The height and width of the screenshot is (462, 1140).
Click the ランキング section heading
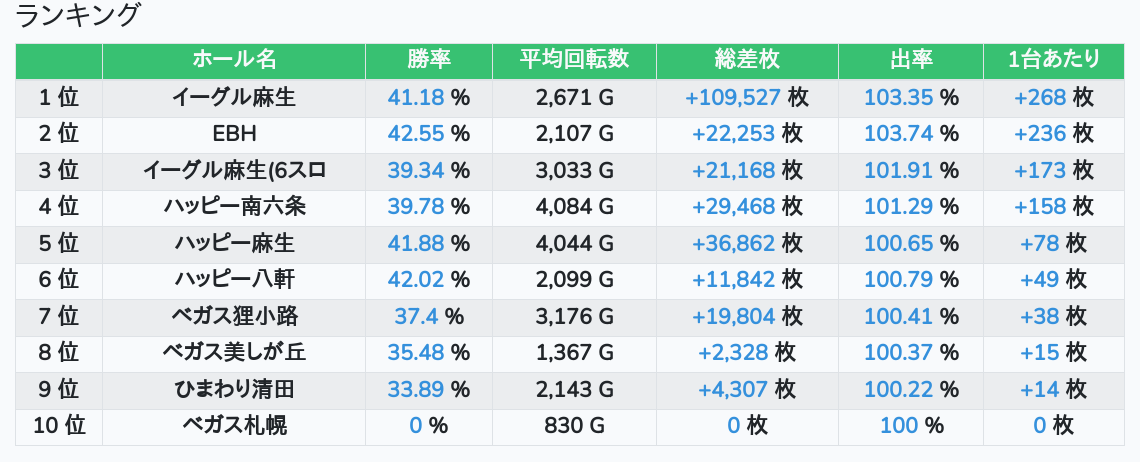pyautogui.click(x=79, y=15)
